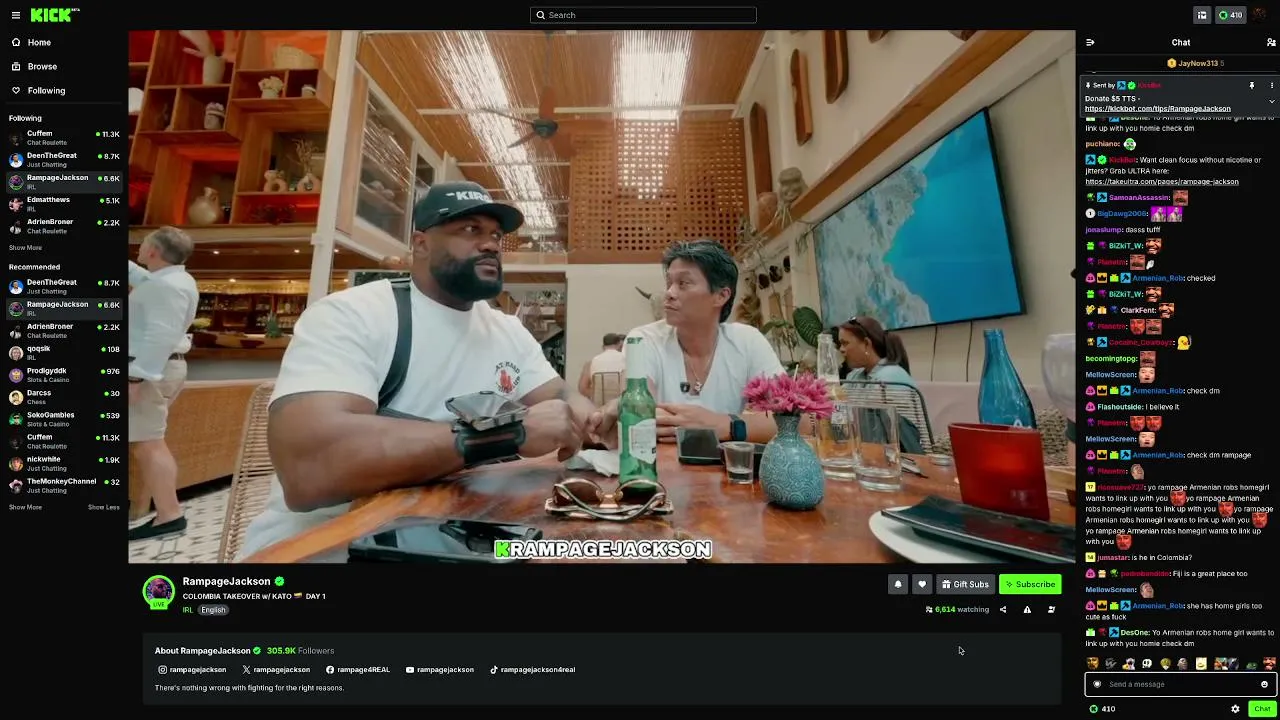
Task: Open the emoji picker in message box
Action: tap(1264, 684)
